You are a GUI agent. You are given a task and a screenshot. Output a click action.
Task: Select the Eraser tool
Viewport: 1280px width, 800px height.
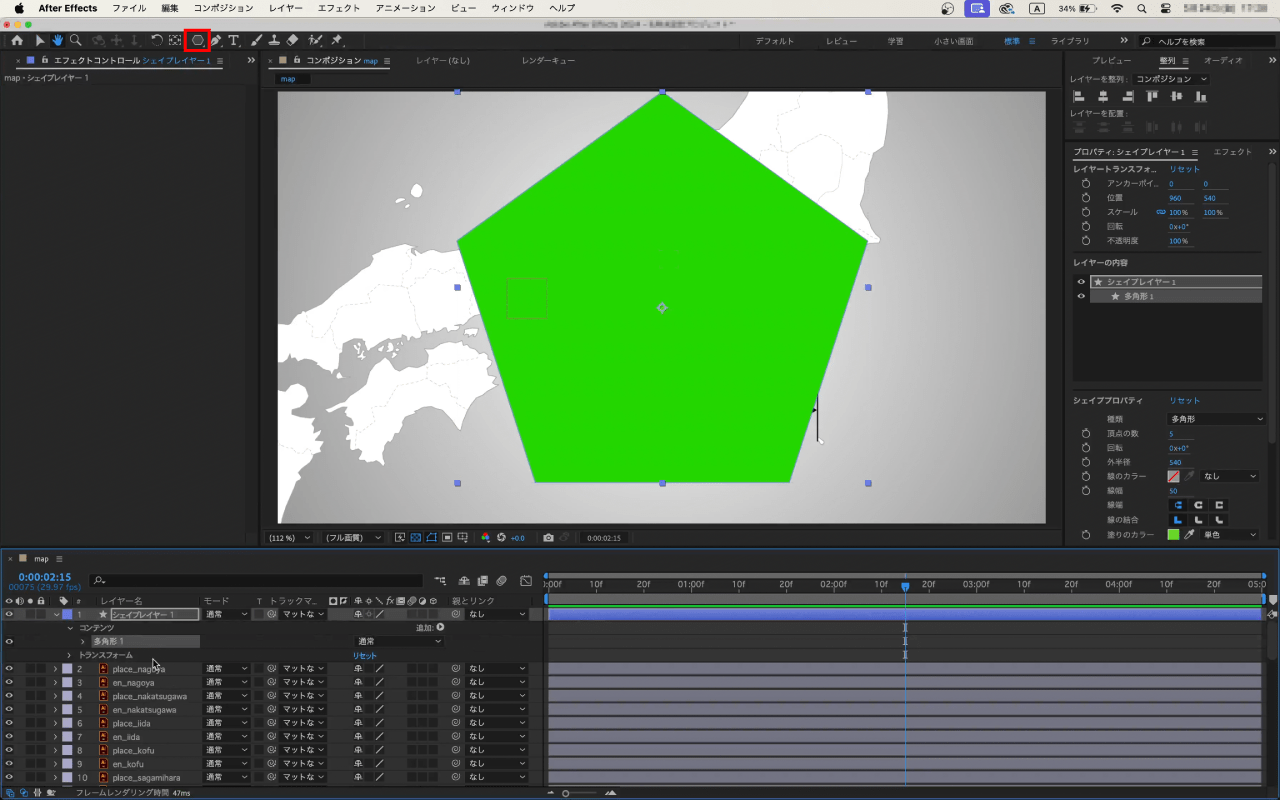(x=292, y=41)
